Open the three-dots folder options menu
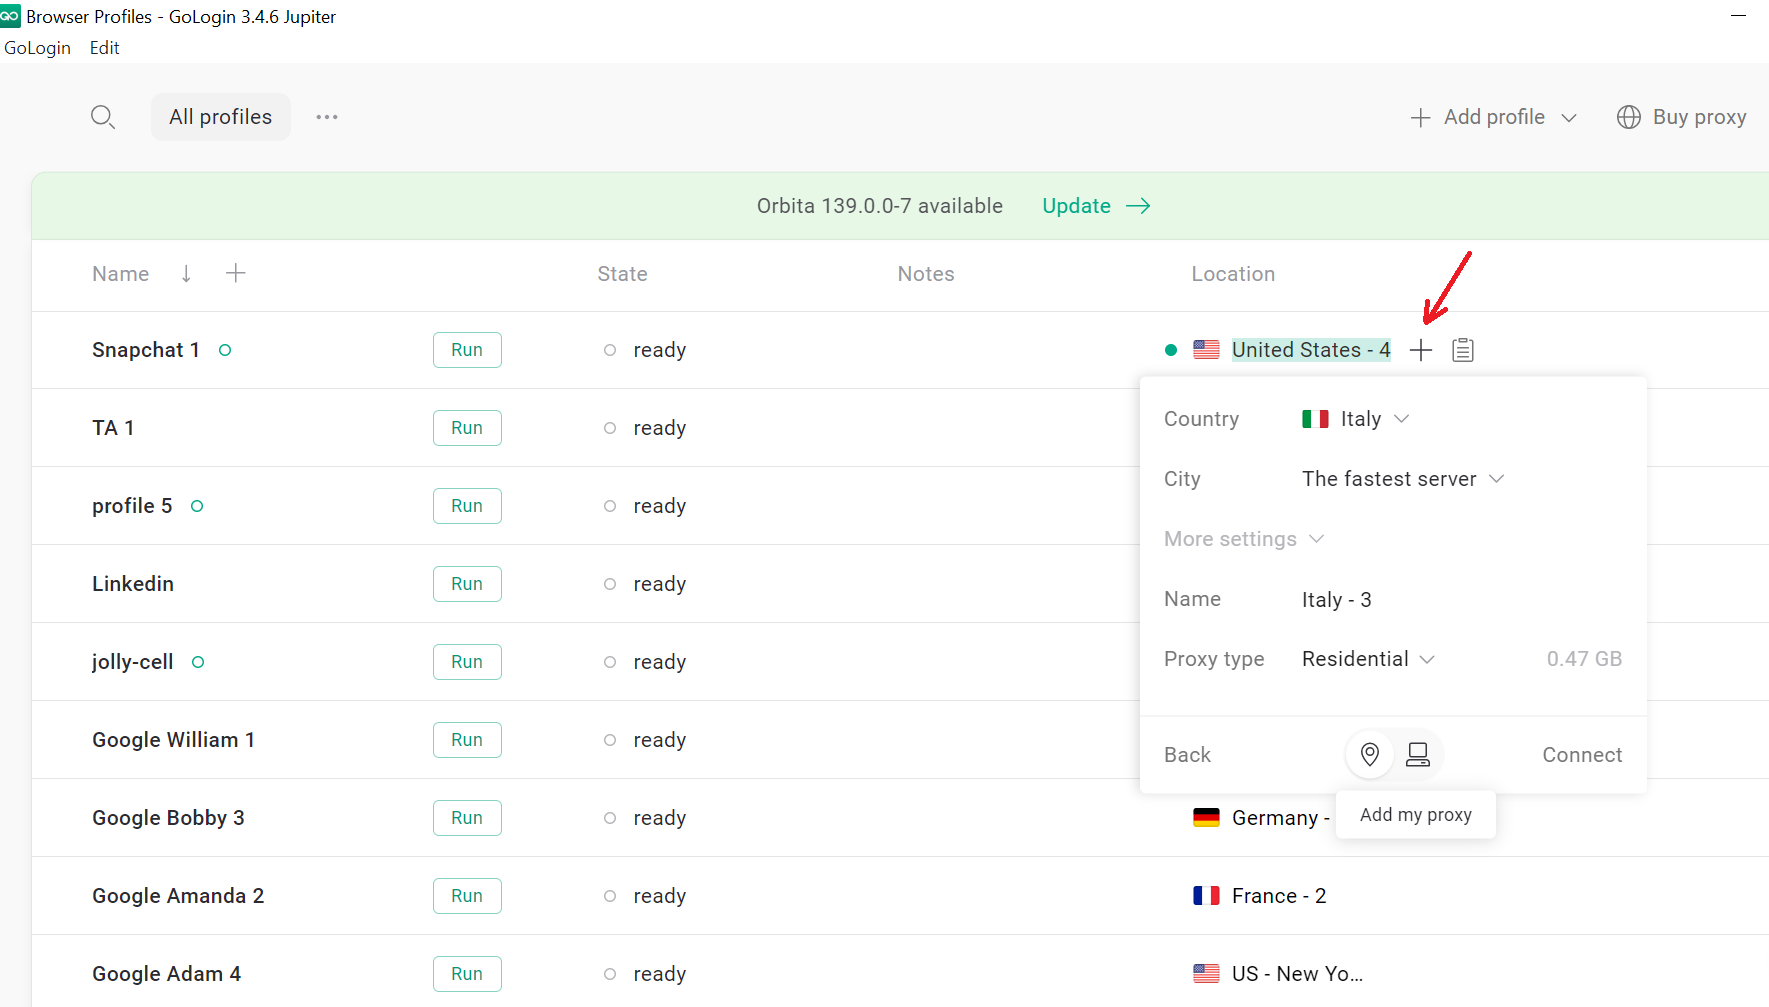Screen dimensions: 1769x1007 coord(327,117)
